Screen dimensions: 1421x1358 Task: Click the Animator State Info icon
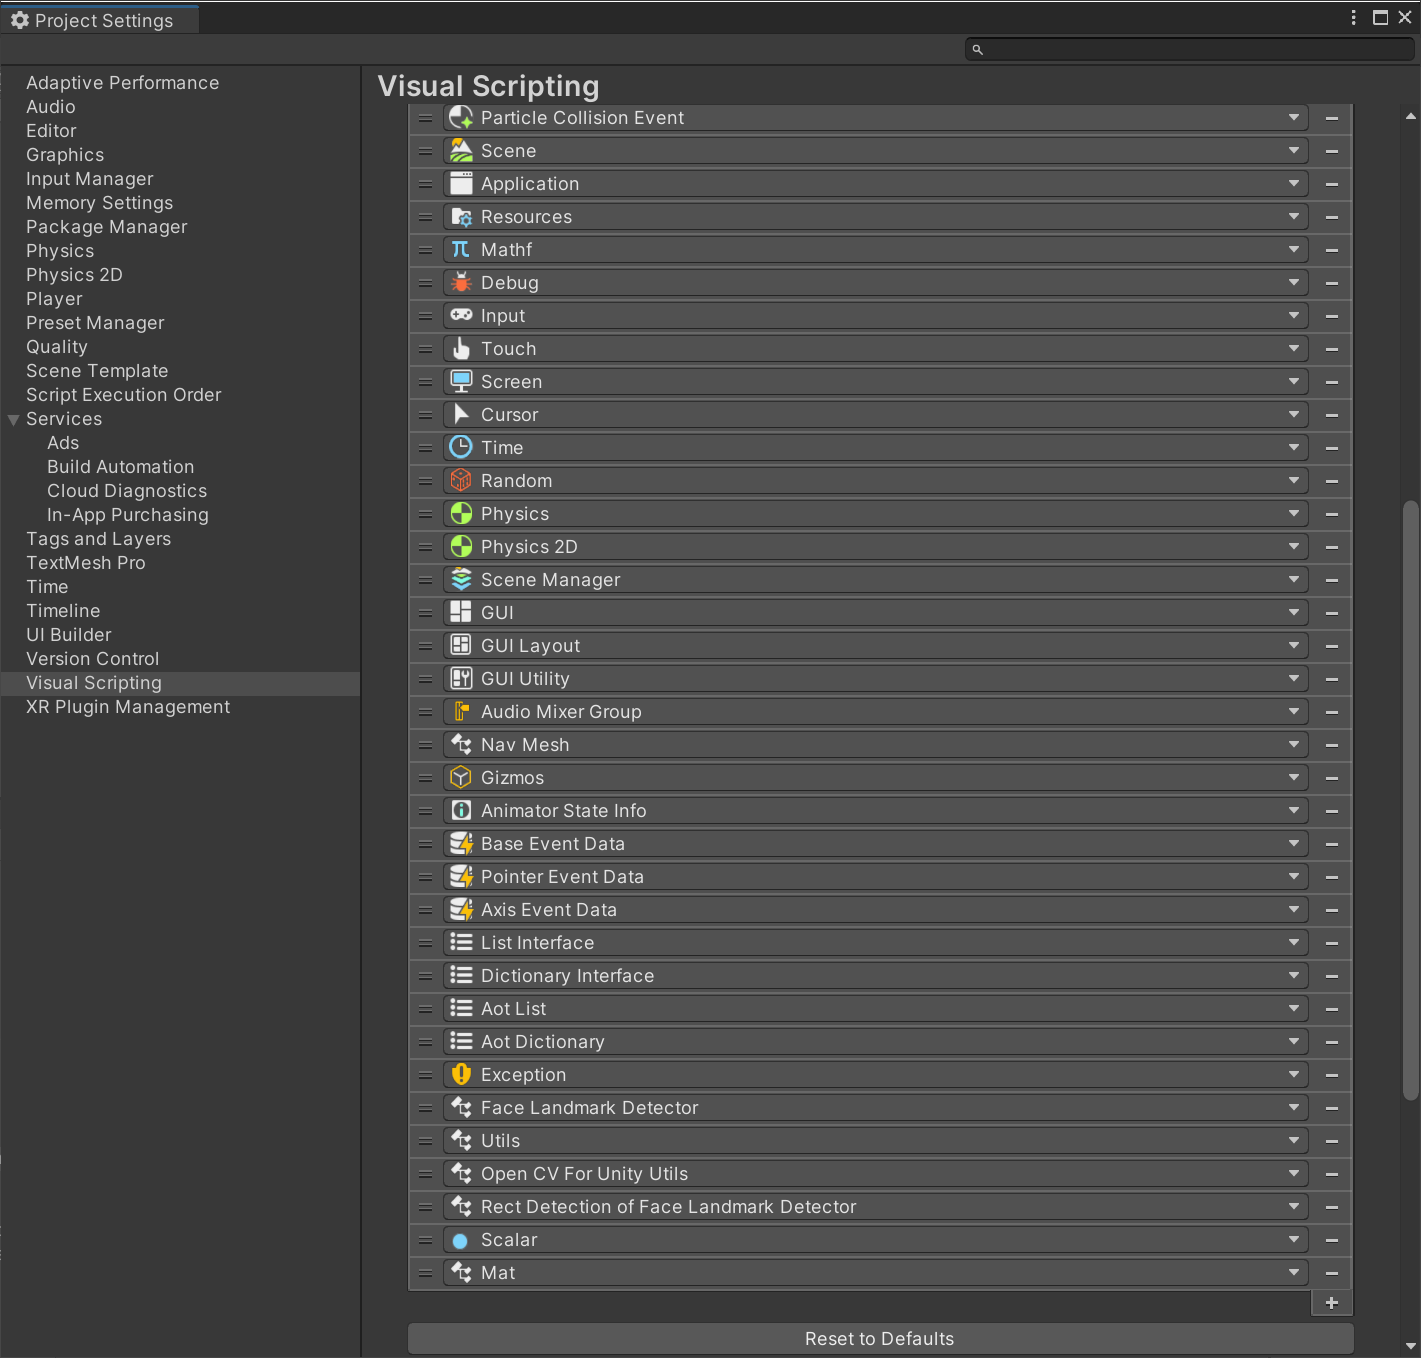click(x=461, y=811)
